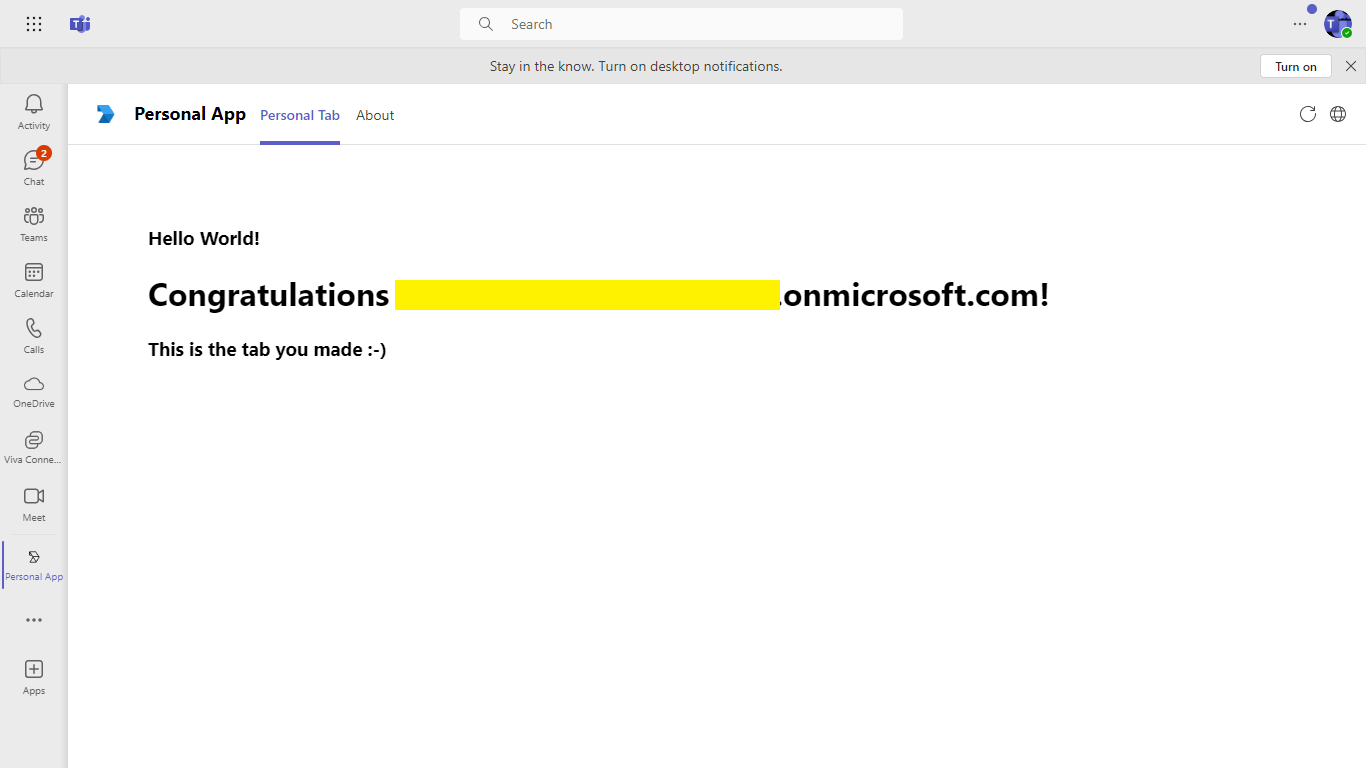Open the Teams section
Viewport: 1366px width, 768px height.
(x=34, y=224)
